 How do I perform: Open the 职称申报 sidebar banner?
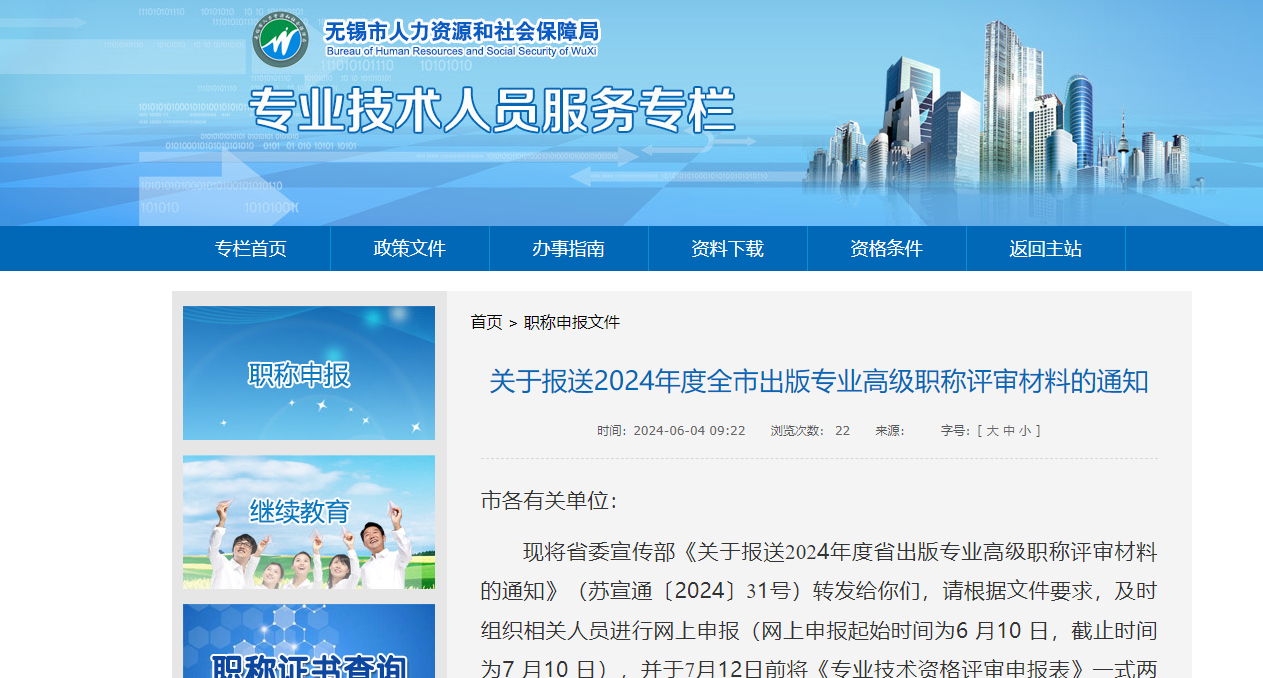309,373
